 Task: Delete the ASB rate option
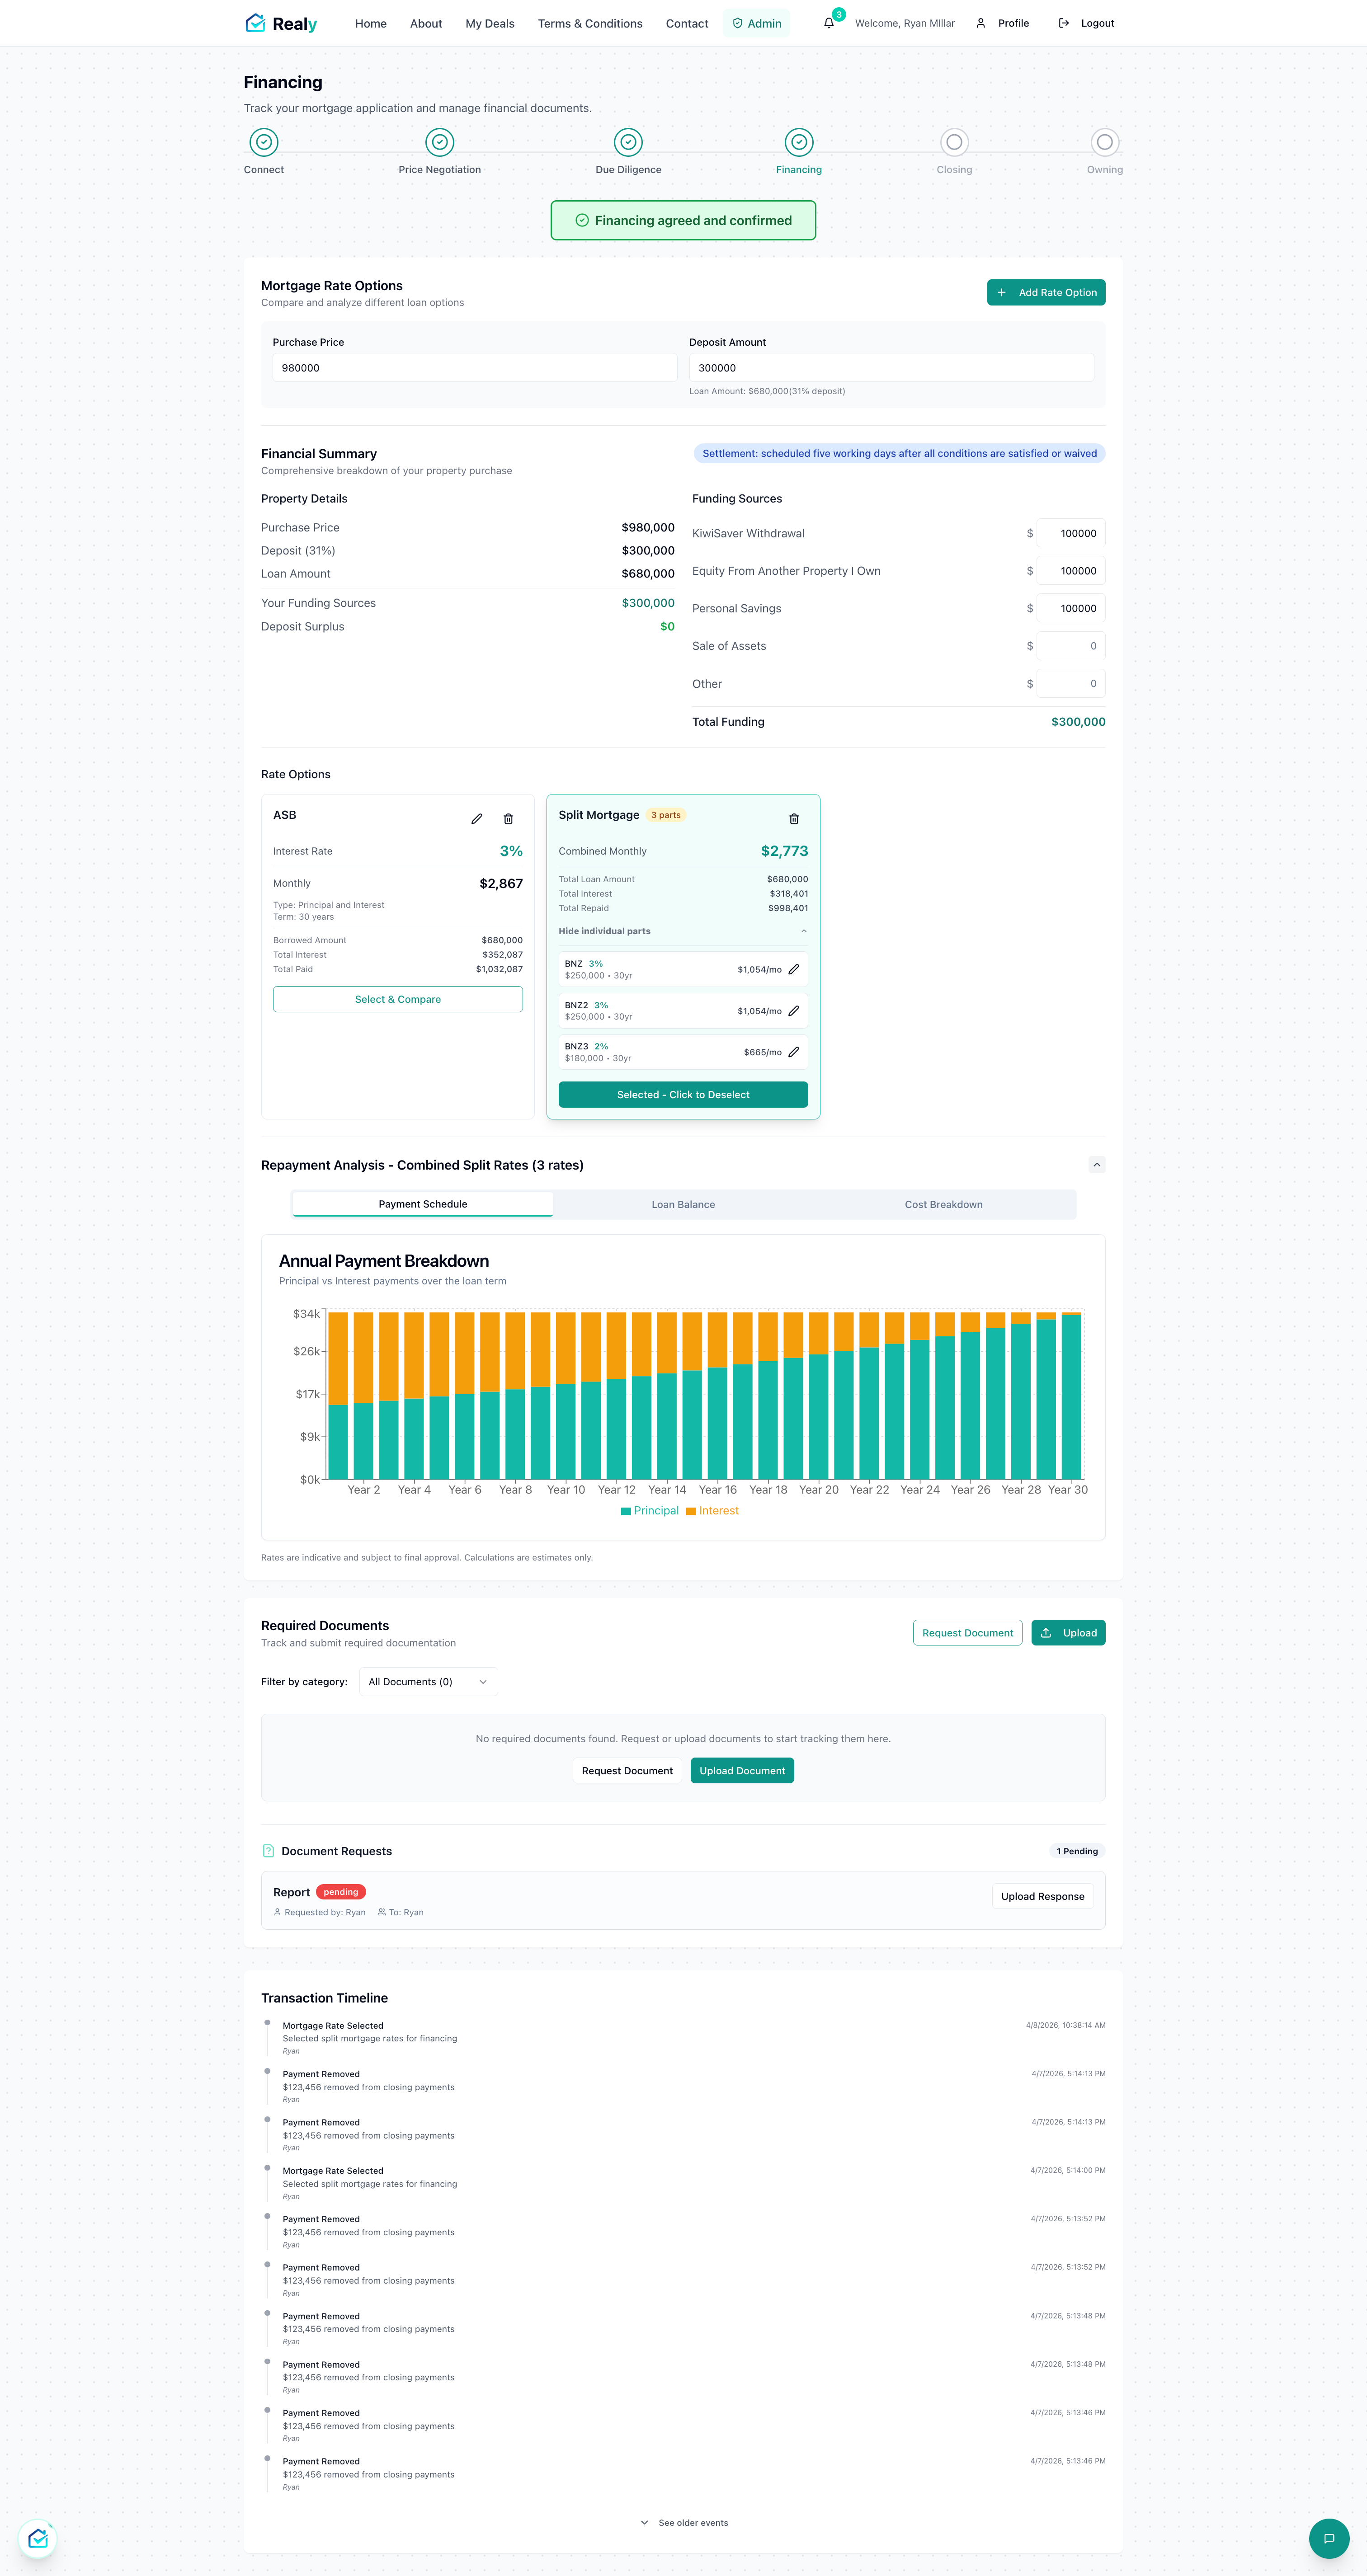coord(508,819)
